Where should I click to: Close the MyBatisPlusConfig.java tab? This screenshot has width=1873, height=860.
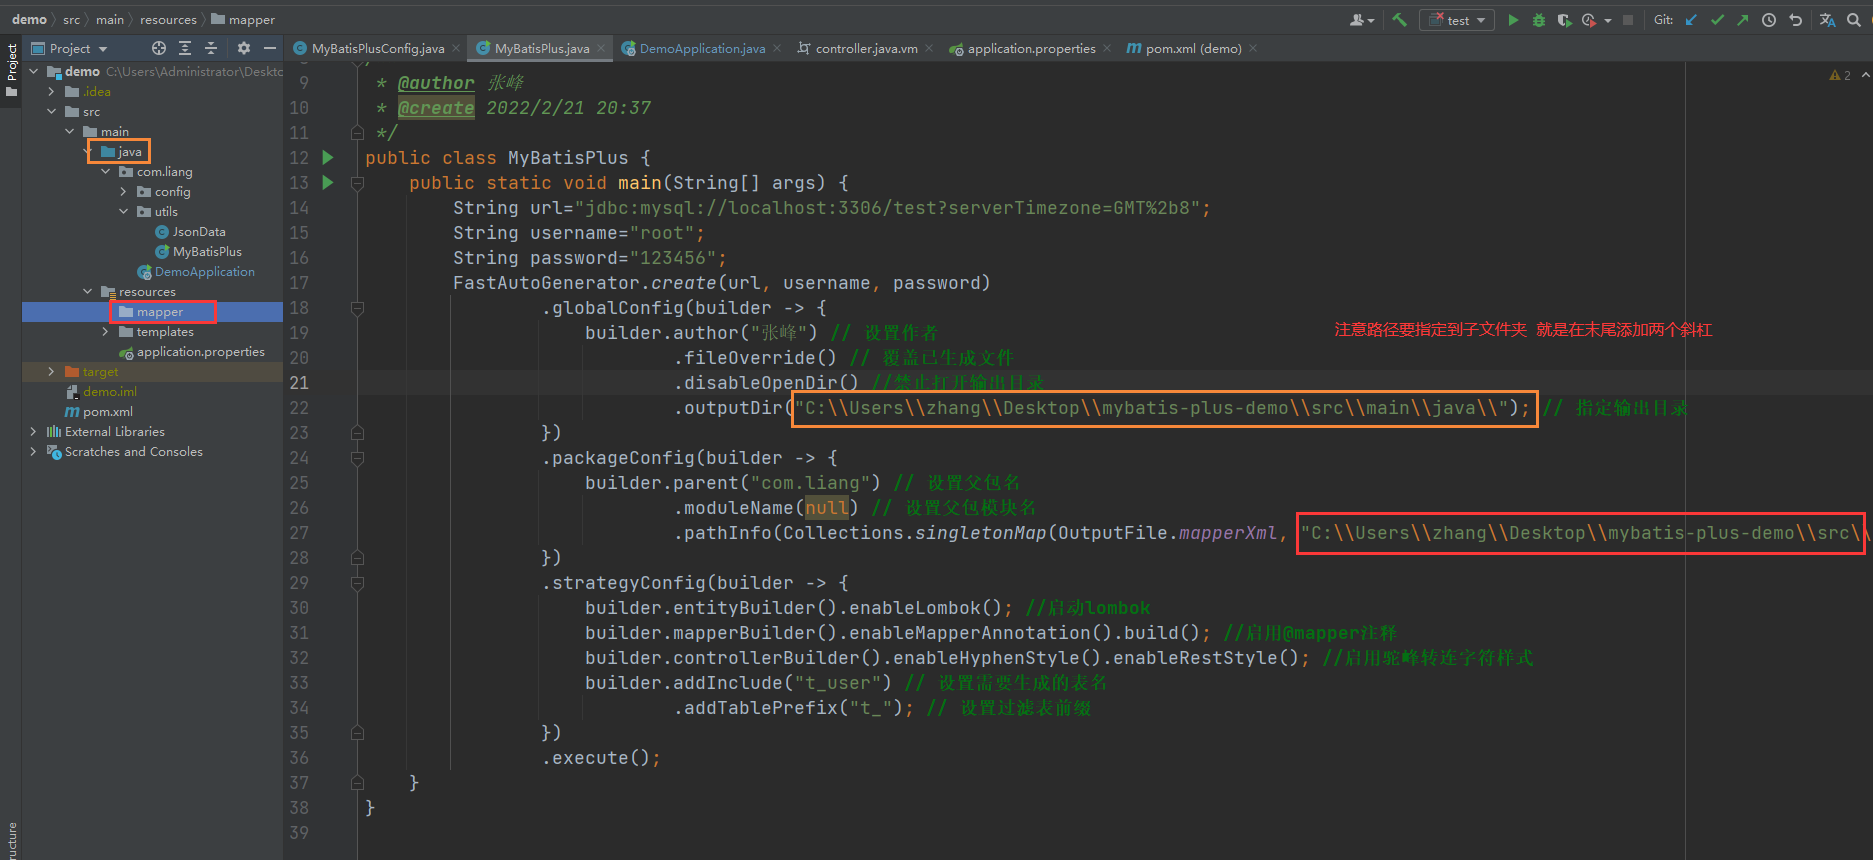456,48
